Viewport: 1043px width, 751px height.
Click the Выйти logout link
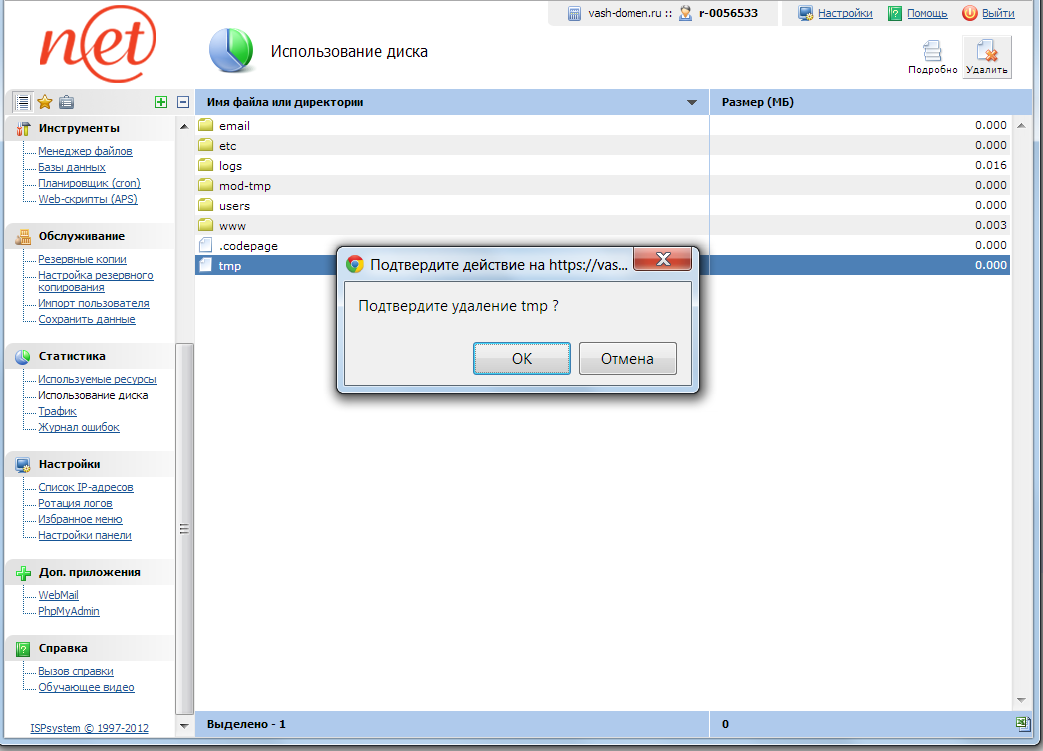click(997, 13)
